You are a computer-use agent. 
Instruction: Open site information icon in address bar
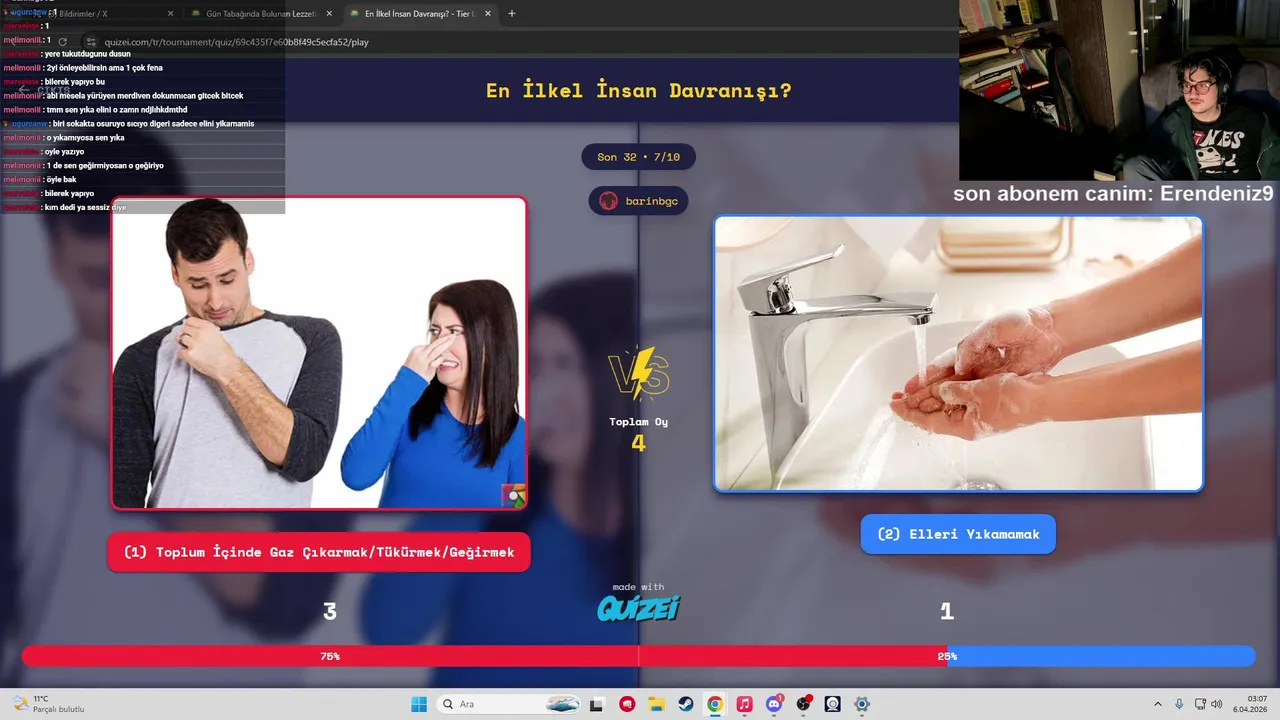click(91, 42)
